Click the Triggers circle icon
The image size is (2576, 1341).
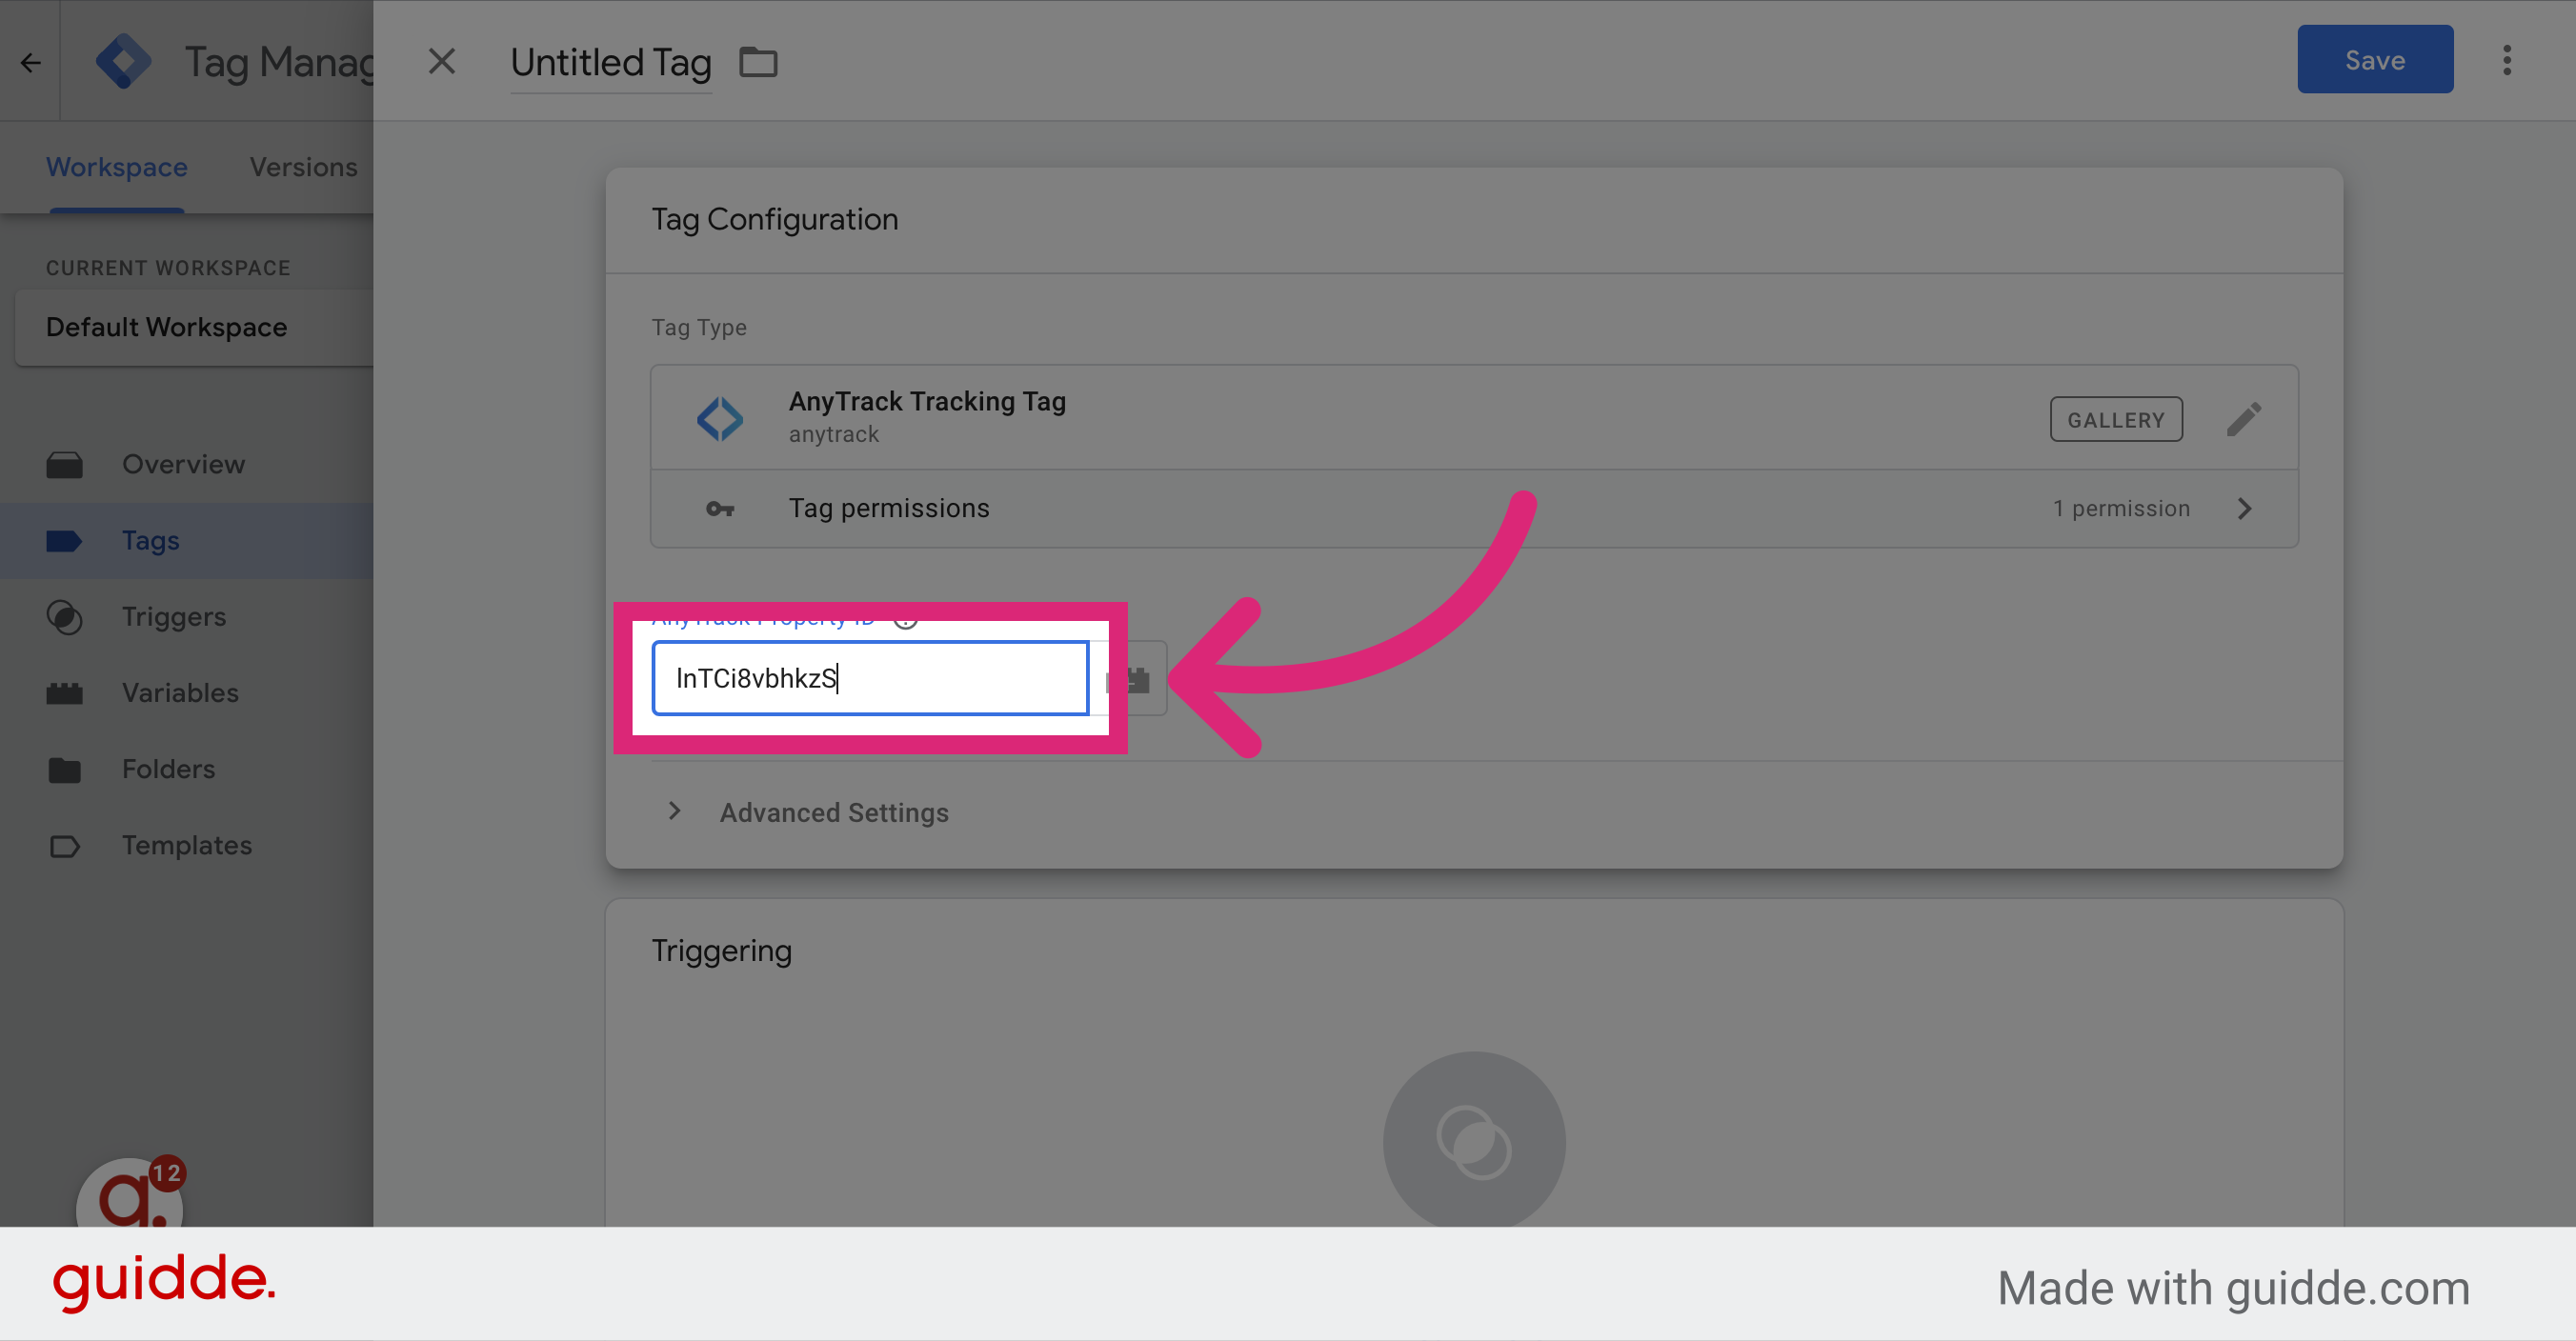click(x=65, y=617)
